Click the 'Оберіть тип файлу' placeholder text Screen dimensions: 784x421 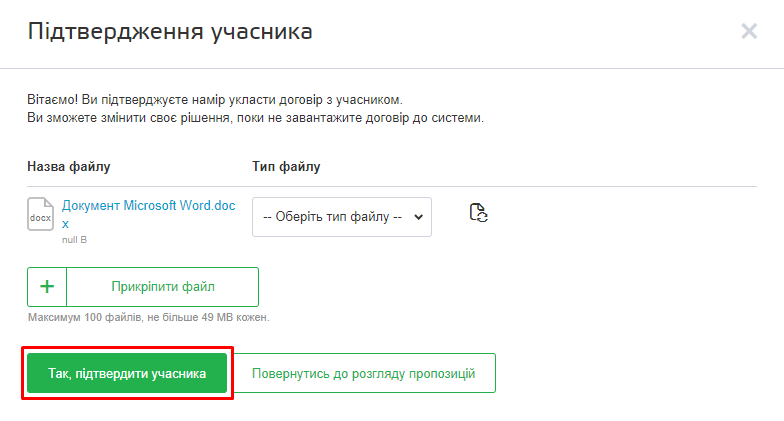click(x=331, y=216)
